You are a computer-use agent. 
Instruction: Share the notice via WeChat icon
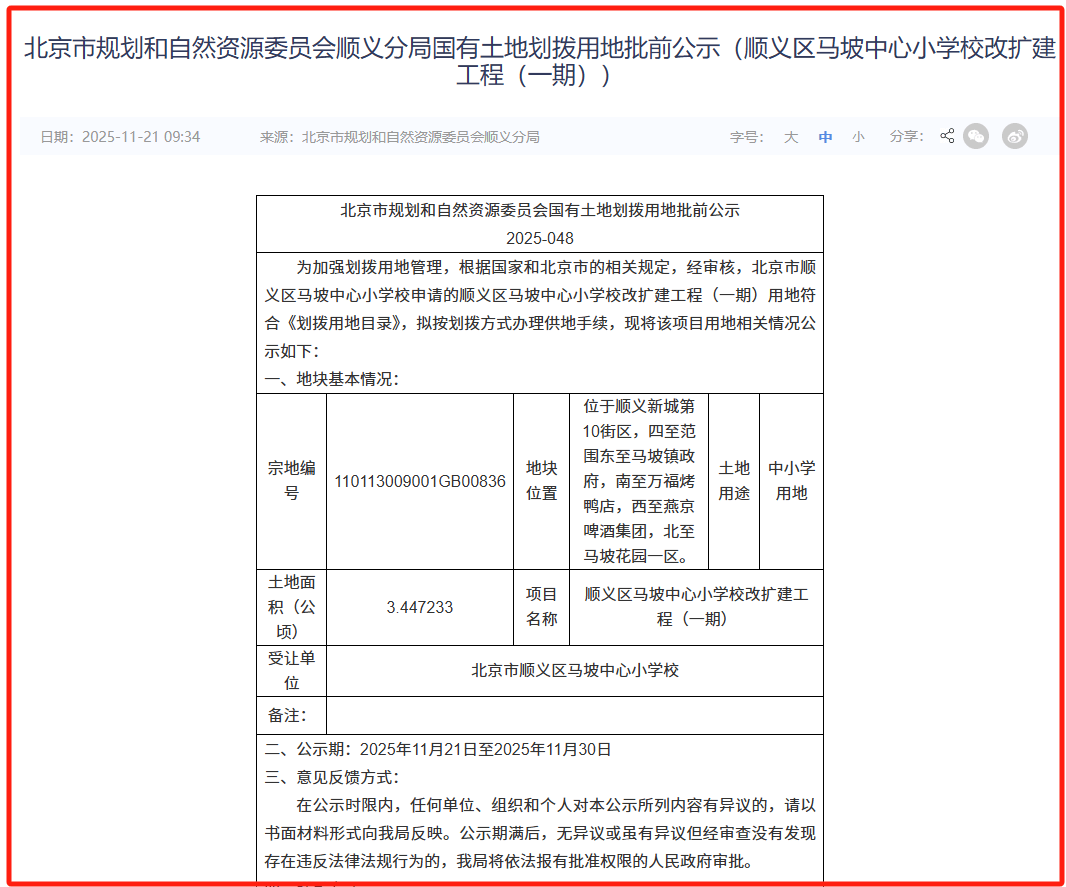click(976, 136)
